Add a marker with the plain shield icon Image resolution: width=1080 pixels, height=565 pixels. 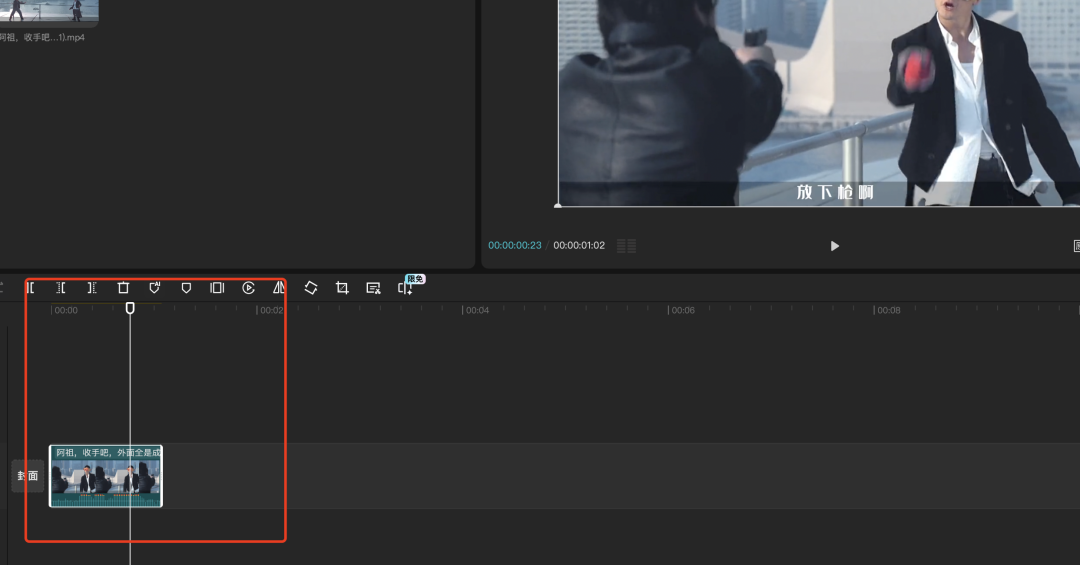[x=186, y=288]
